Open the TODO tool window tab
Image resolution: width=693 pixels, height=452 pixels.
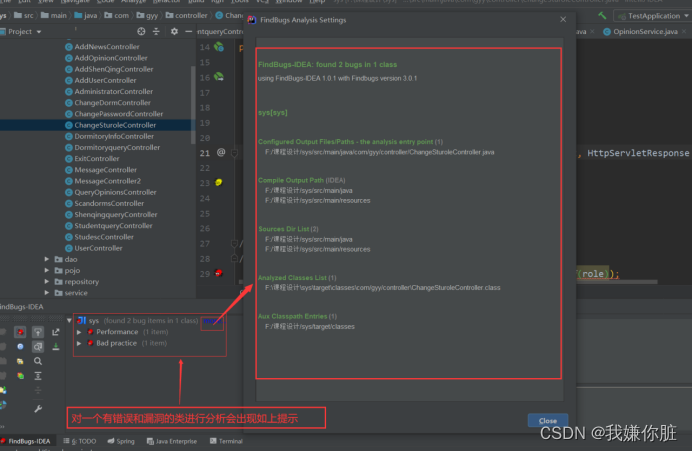(80, 441)
